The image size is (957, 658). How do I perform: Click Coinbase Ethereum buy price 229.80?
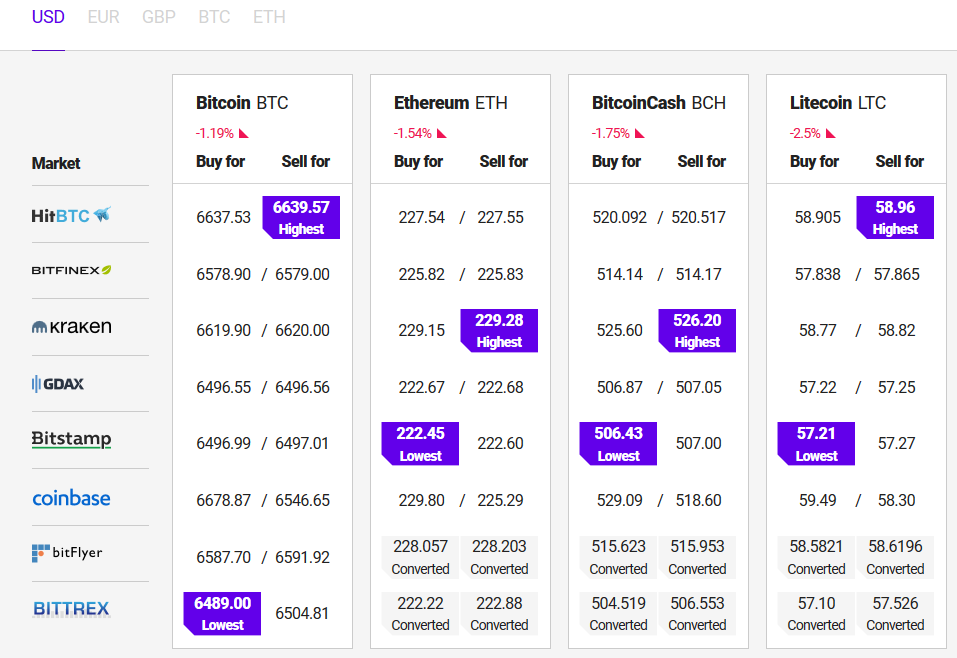[x=422, y=500]
